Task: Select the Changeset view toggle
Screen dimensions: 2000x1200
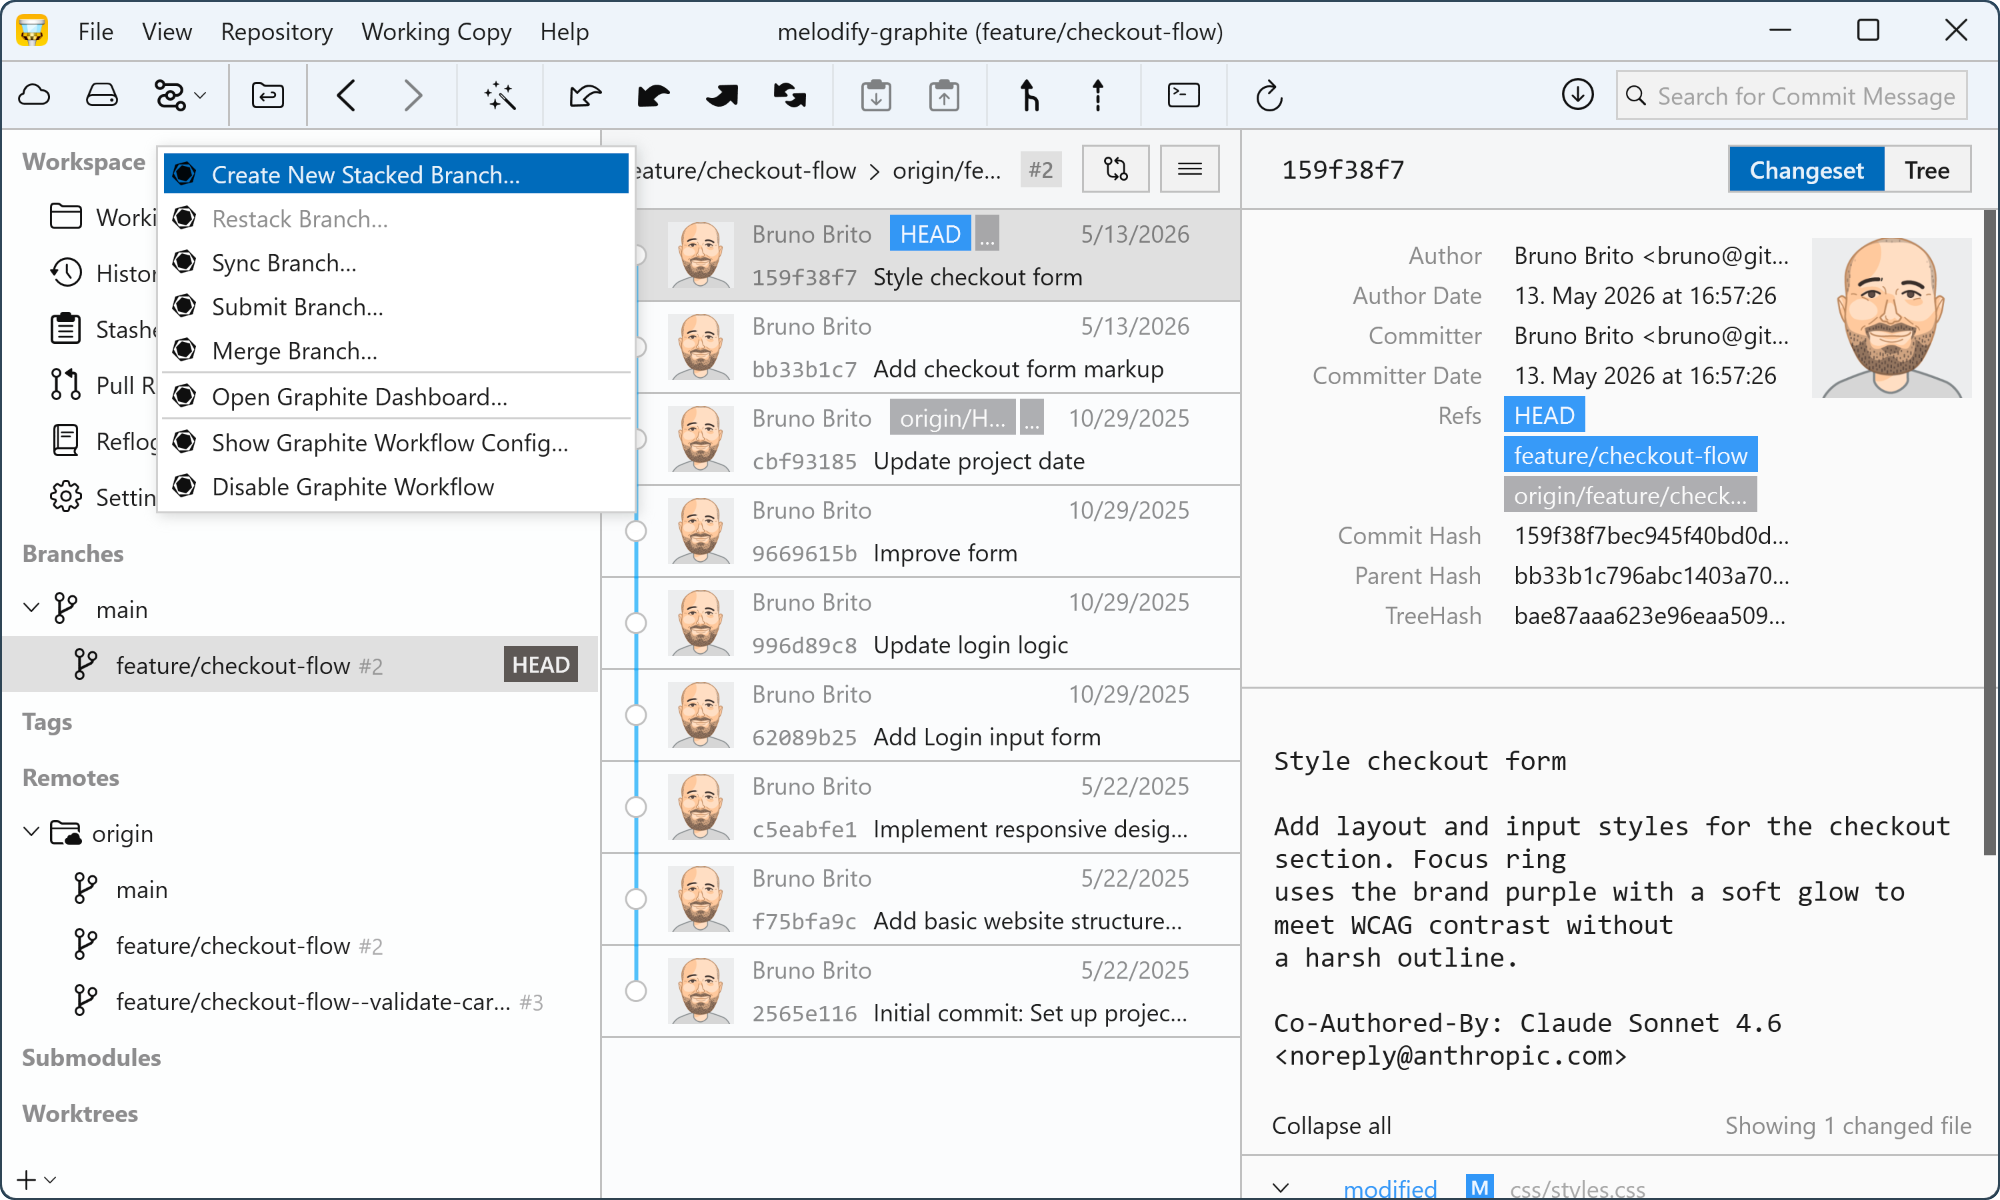Action: (1806, 170)
